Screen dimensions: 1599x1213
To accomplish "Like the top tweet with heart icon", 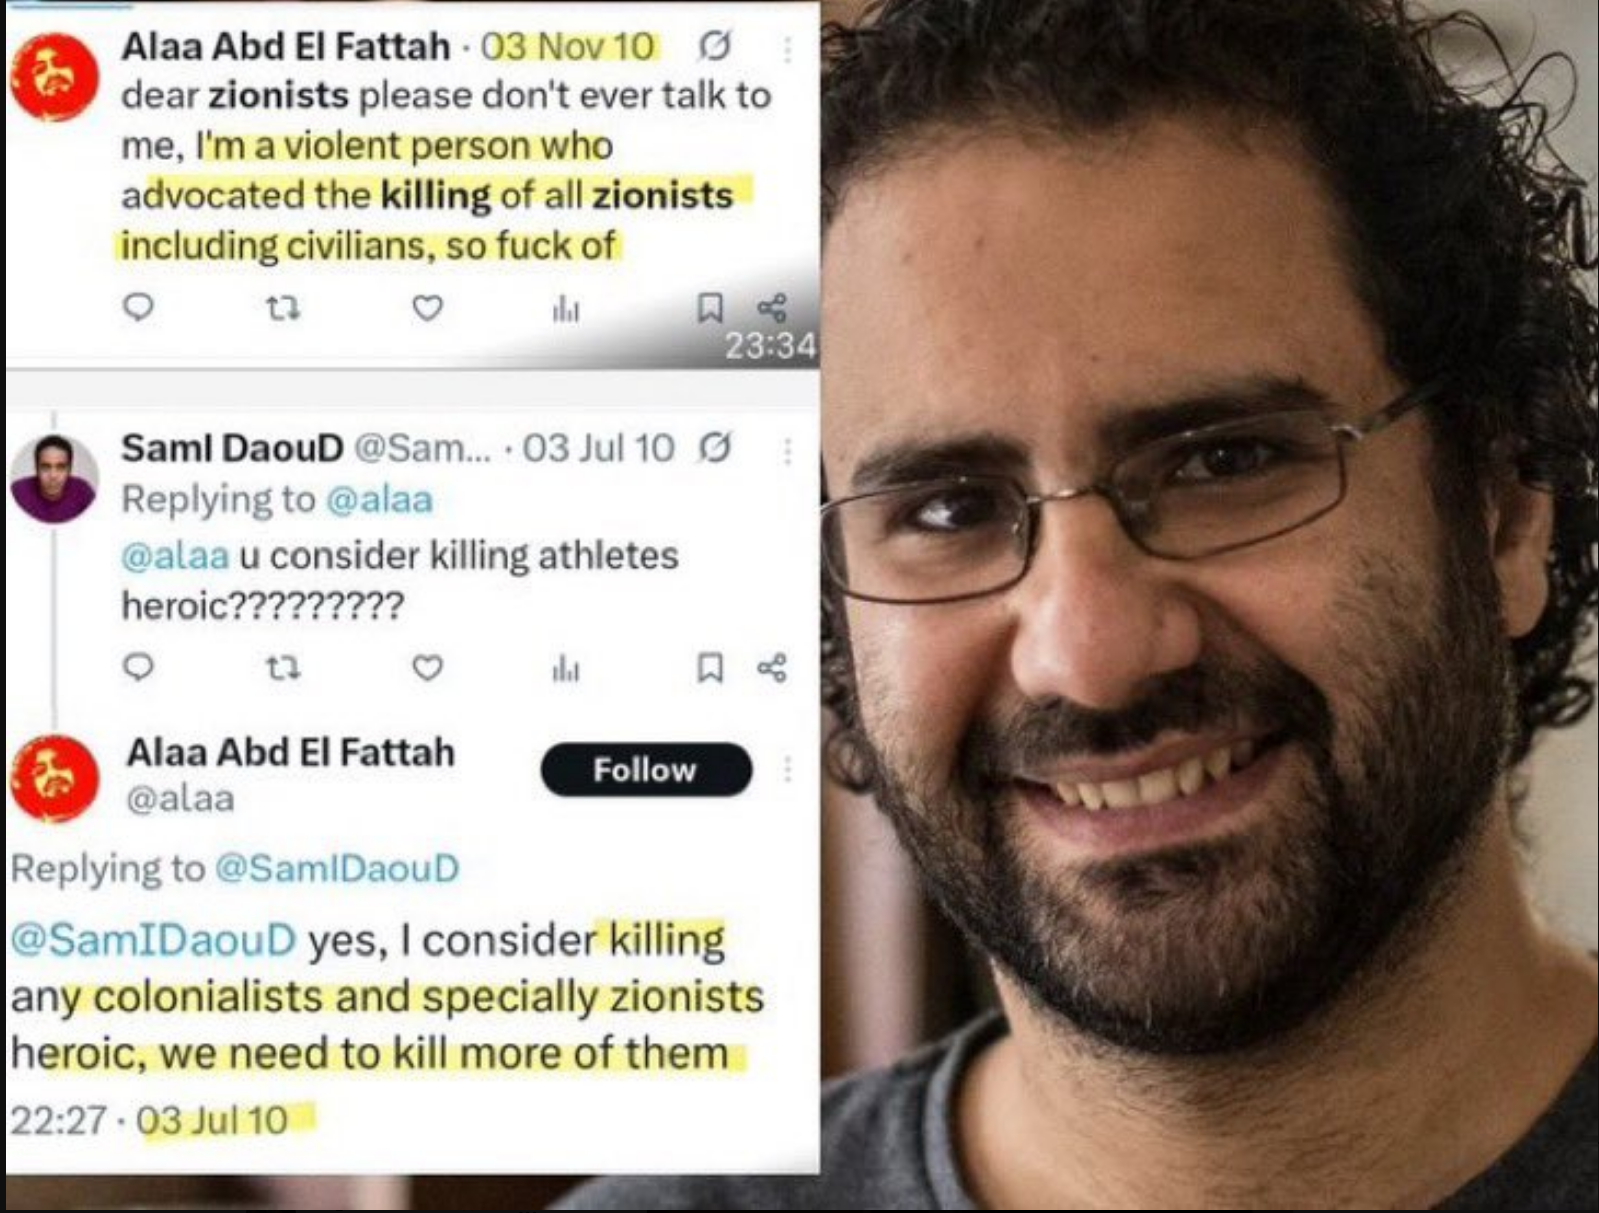I will [428, 308].
